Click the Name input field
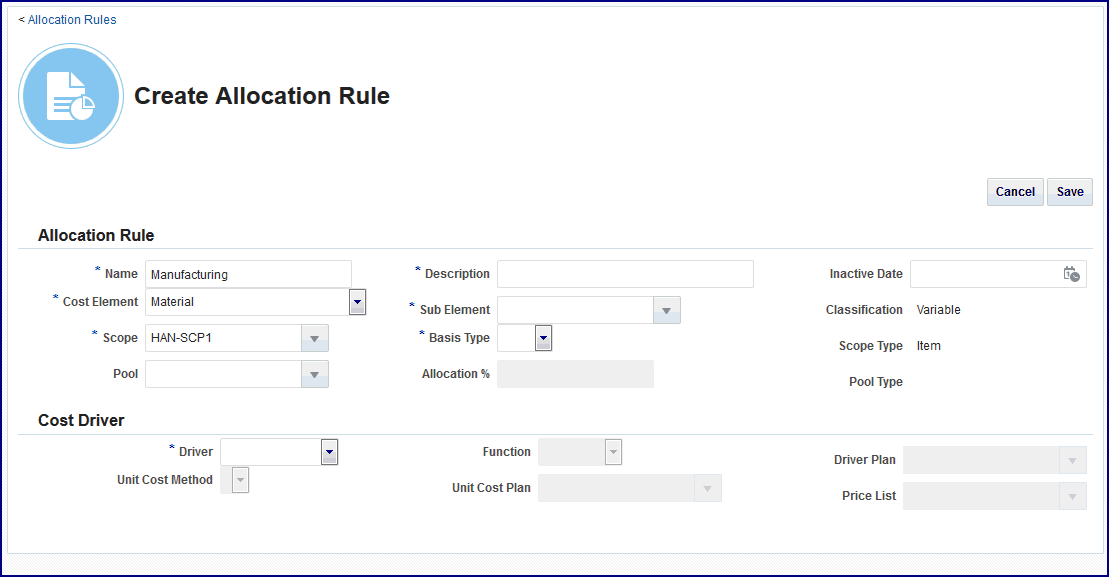The image size is (1109, 577). point(248,274)
